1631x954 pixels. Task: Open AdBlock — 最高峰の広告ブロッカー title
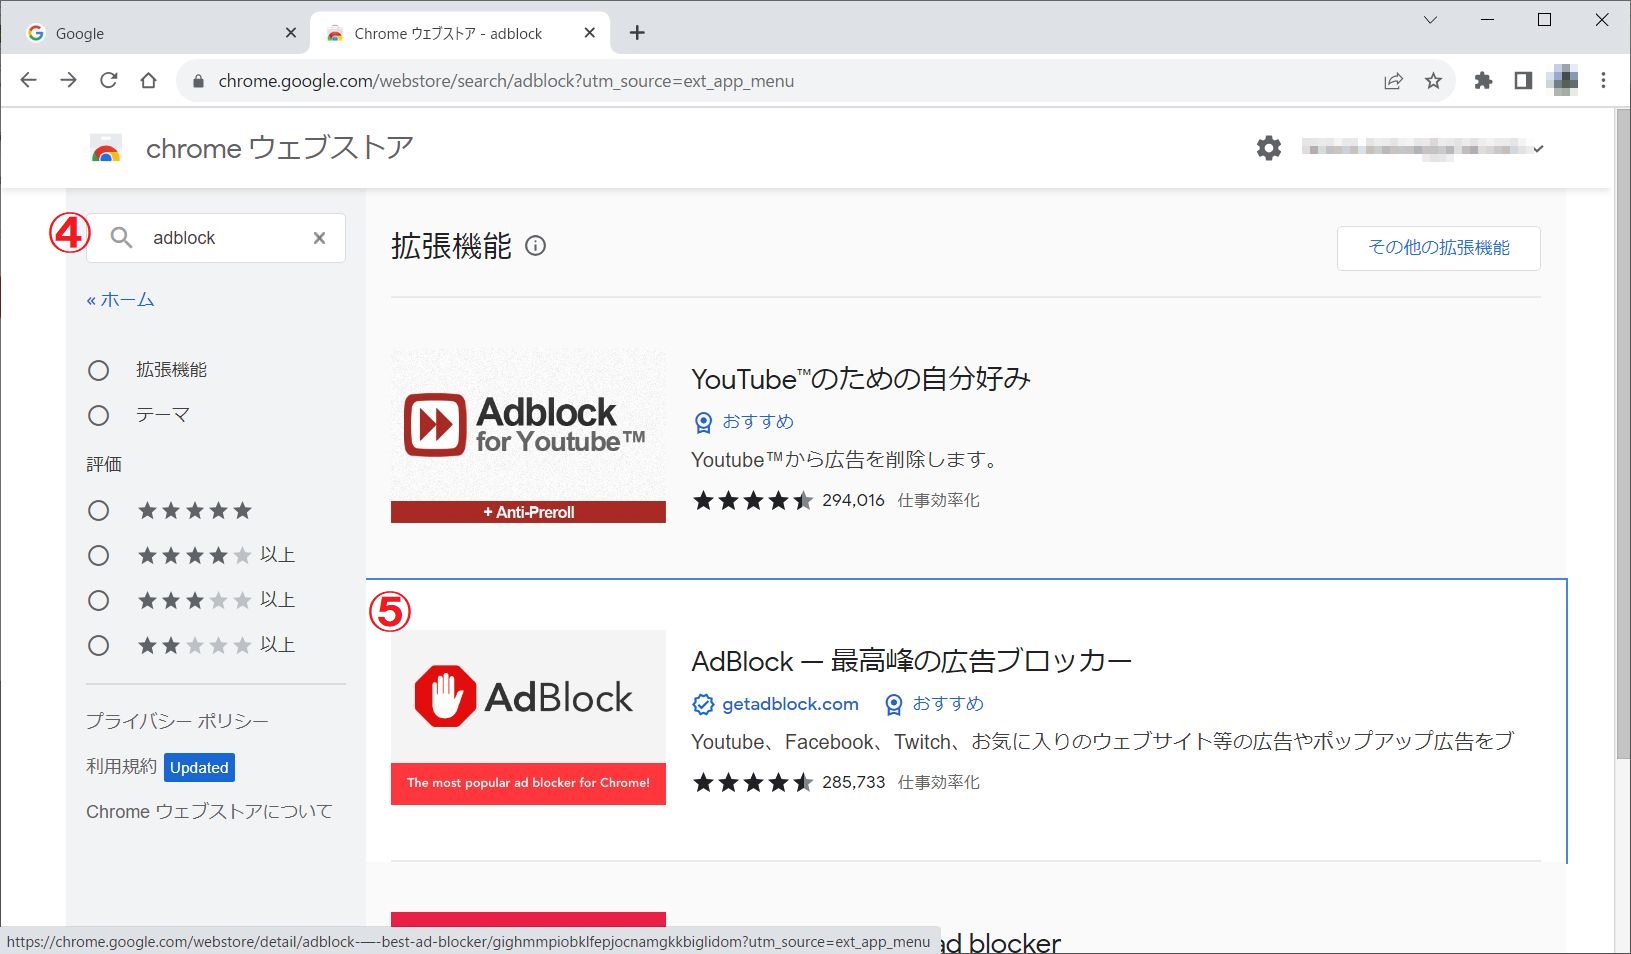click(911, 661)
